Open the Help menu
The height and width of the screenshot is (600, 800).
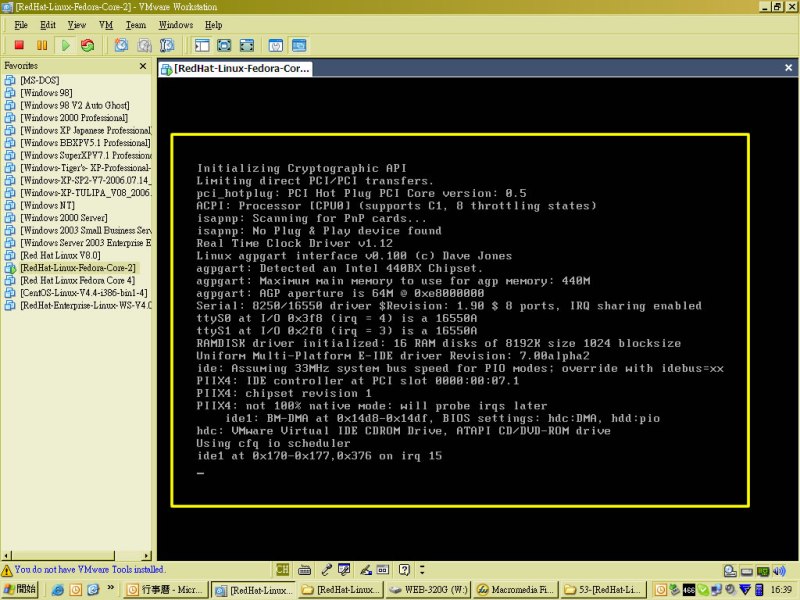coord(214,25)
